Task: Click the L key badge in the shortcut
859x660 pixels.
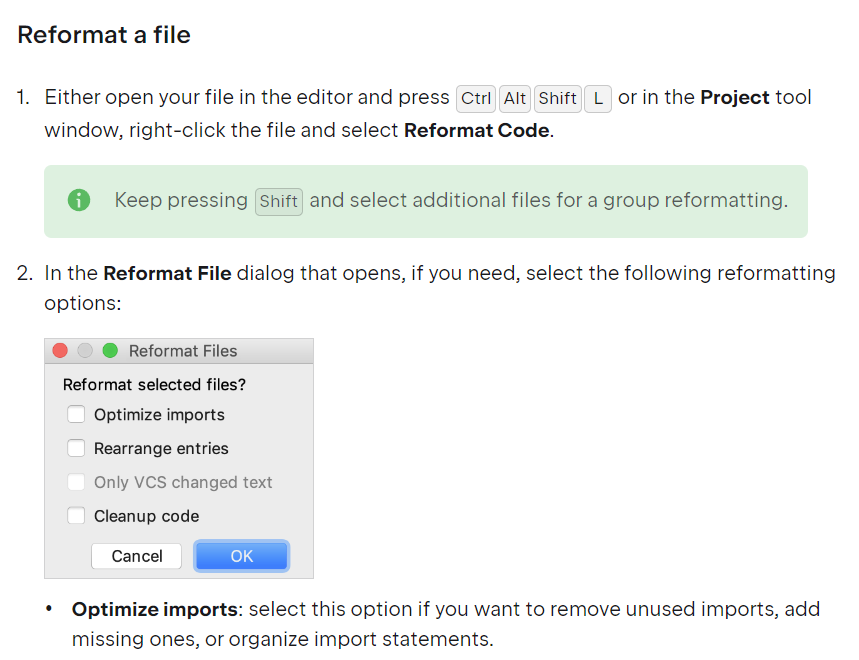Action: (598, 98)
